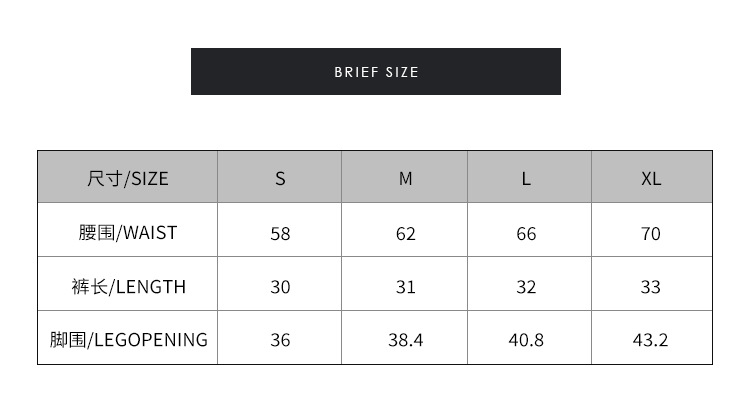Screen dimensions: 750x402
Task: Choose the L size column header
Action: (x=527, y=178)
